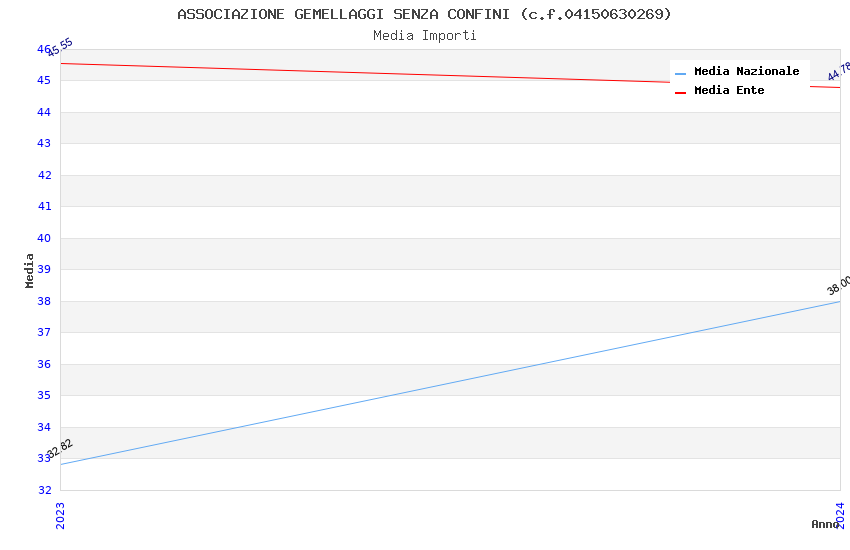
Task: Click the Anno axis title
Action: coord(825,524)
